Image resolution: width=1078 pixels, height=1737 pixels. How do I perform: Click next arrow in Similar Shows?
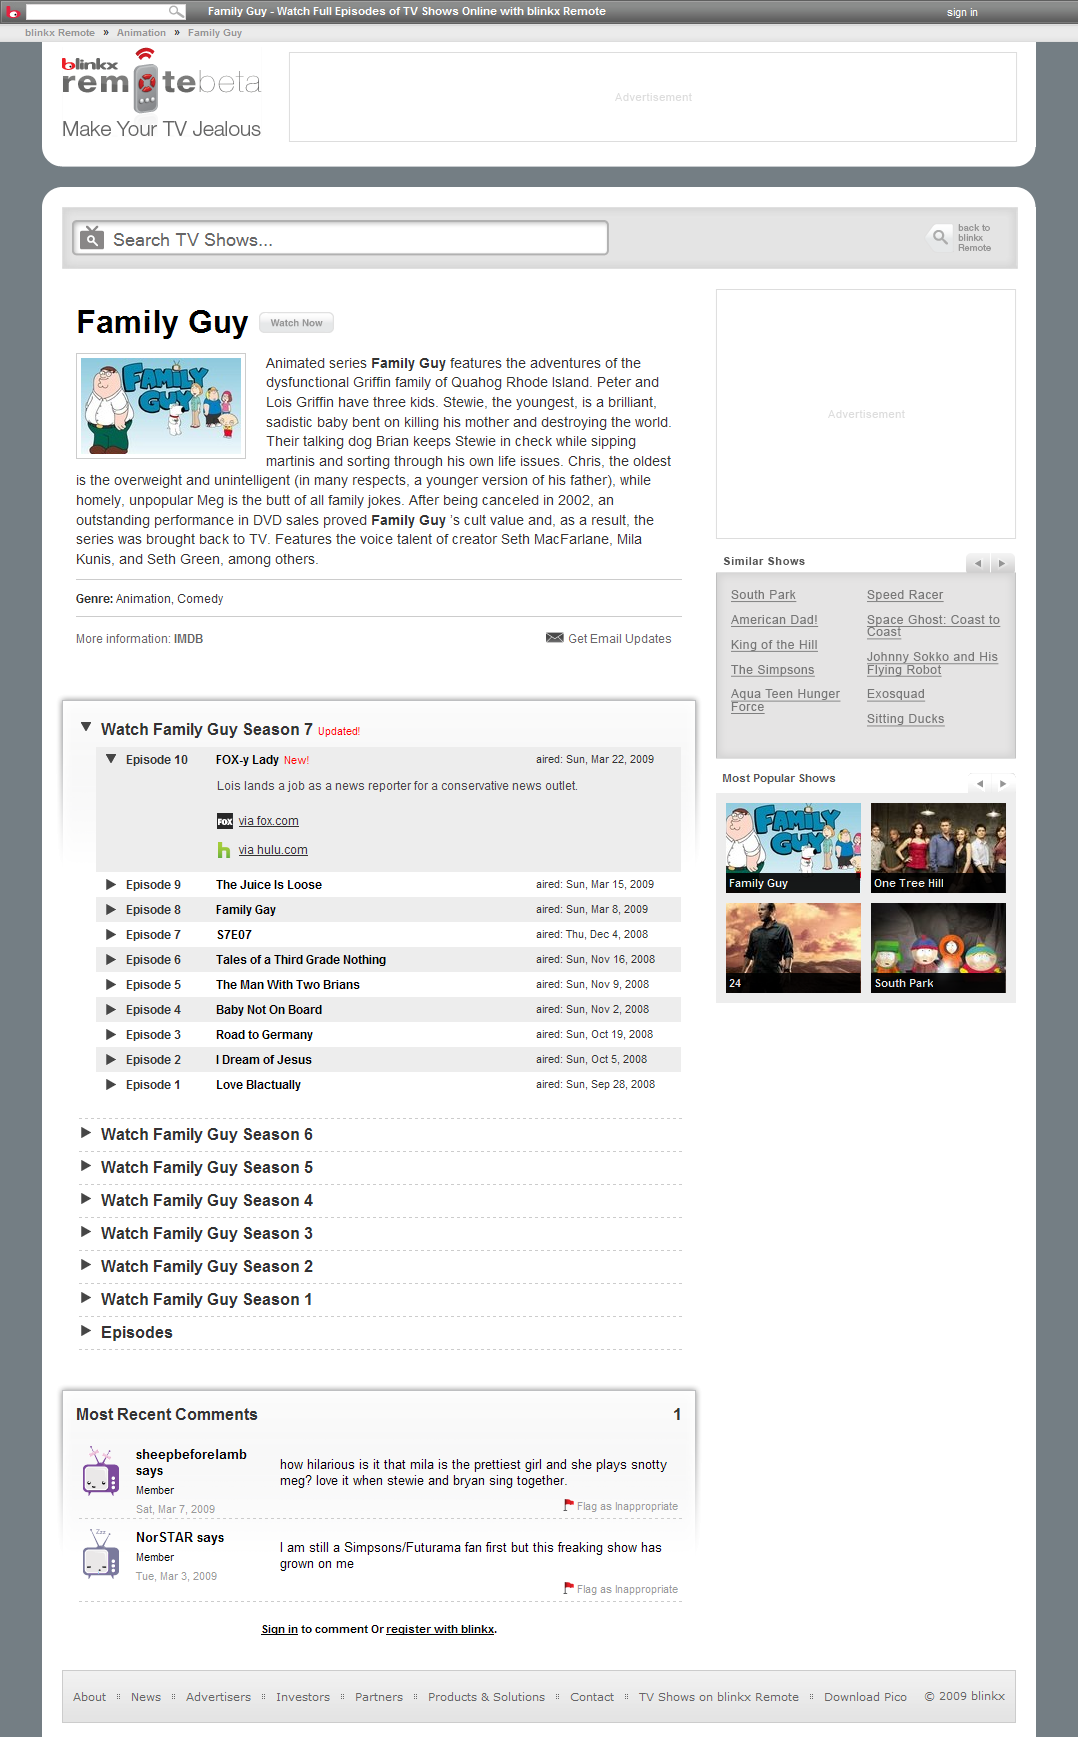tap(1002, 563)
